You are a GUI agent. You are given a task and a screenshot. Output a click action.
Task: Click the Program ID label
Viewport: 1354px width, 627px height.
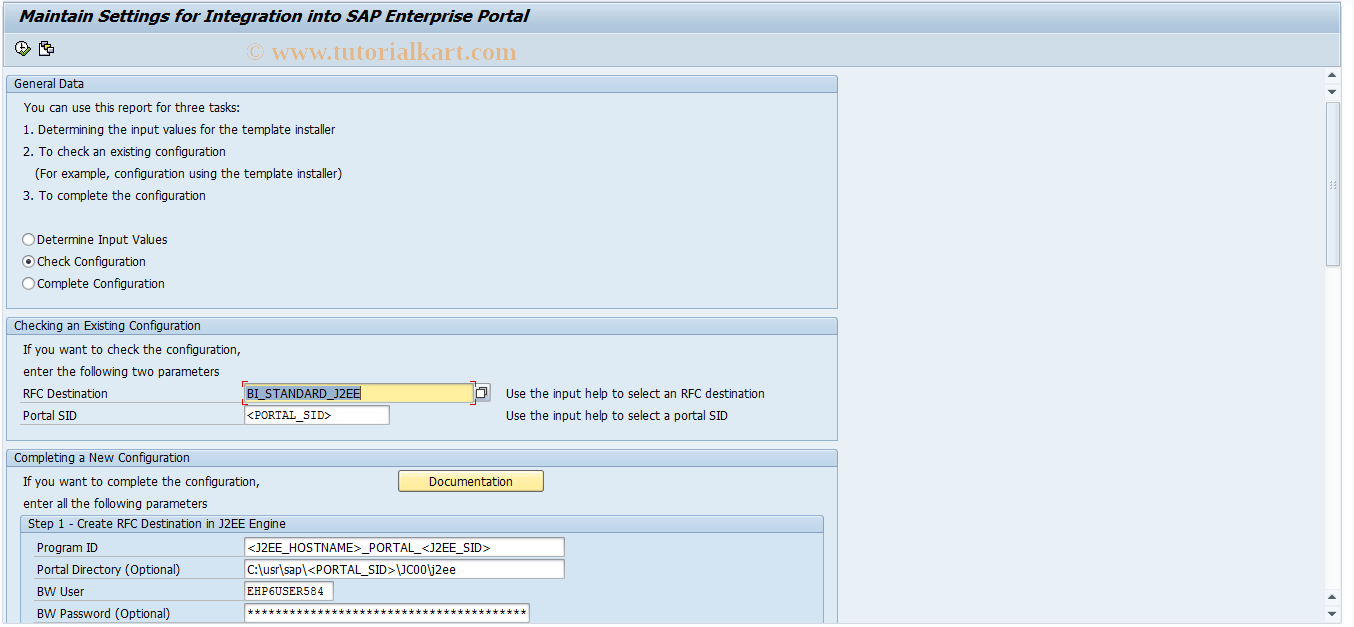coord(67,548)
